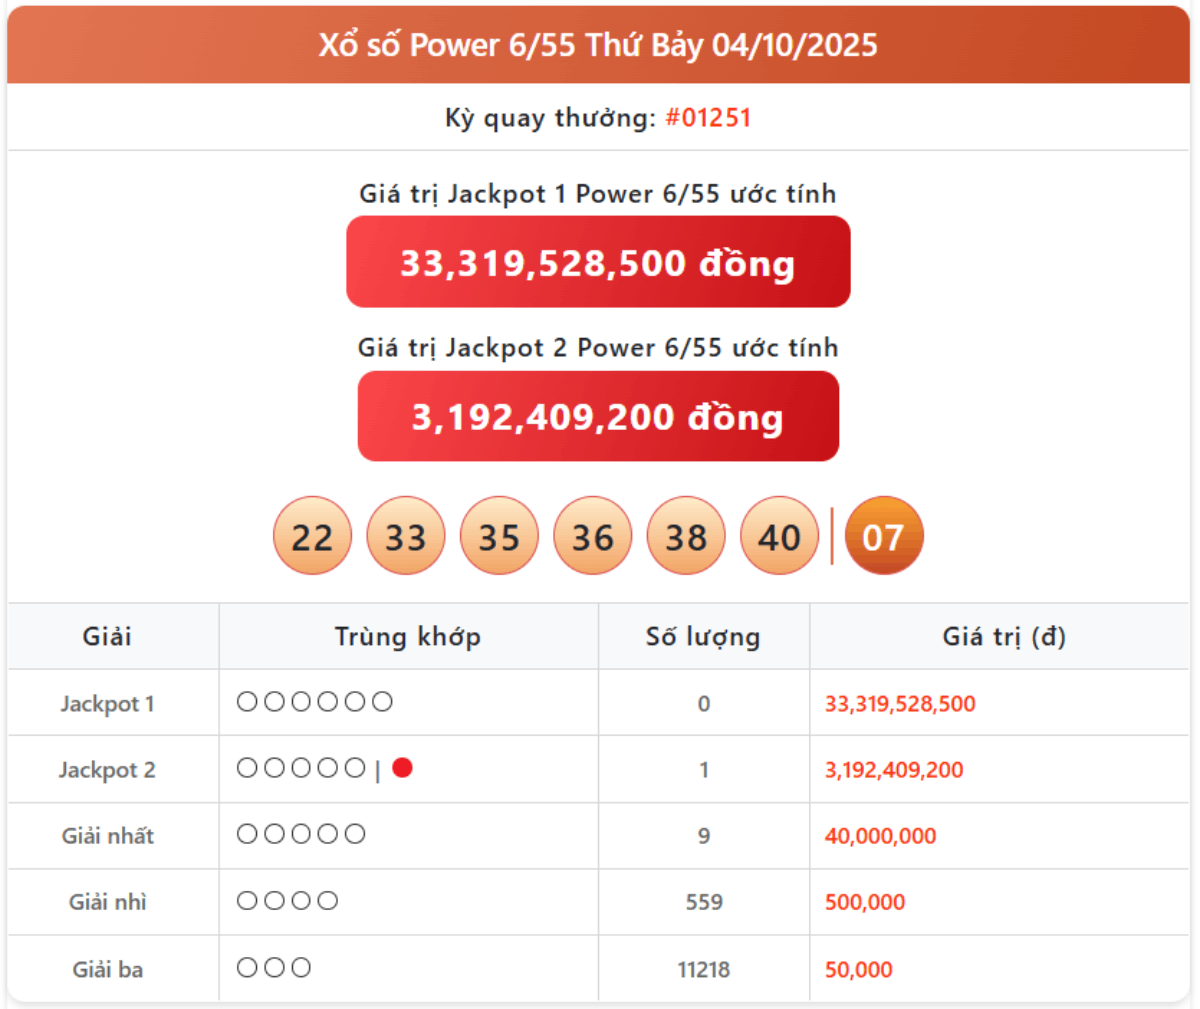Click the 'Giá trị (đ)' column header
Screen dimensions: 1200x1009
click(1004, 637)
